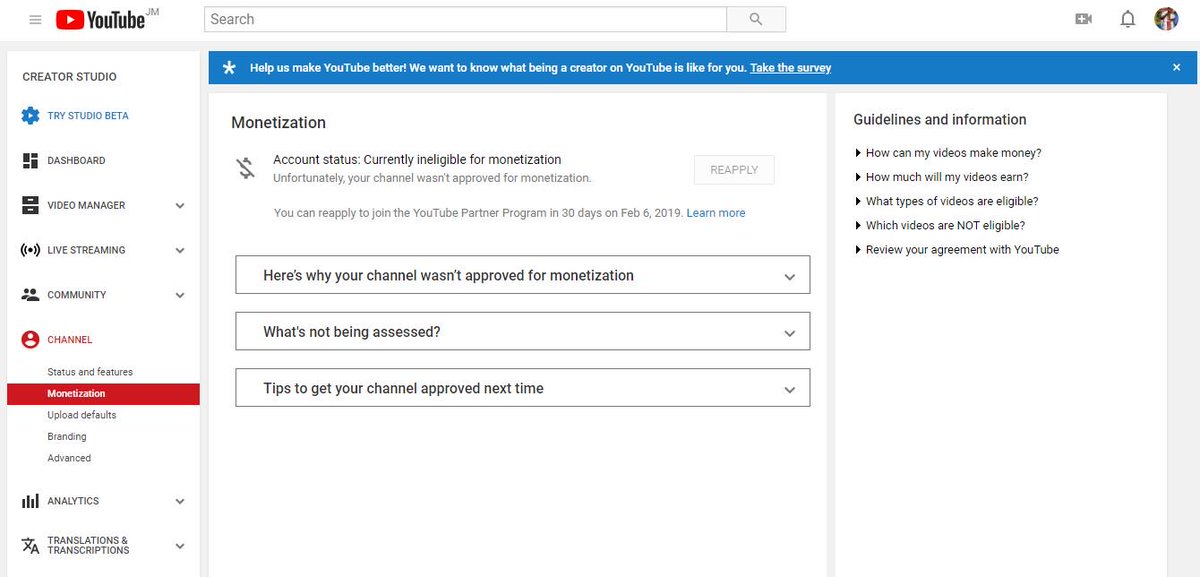This screenshot has height=577, width=1200.
Task: Expand What types of videos are eligible
Action: pyautogui.click(x=946, y=201)
